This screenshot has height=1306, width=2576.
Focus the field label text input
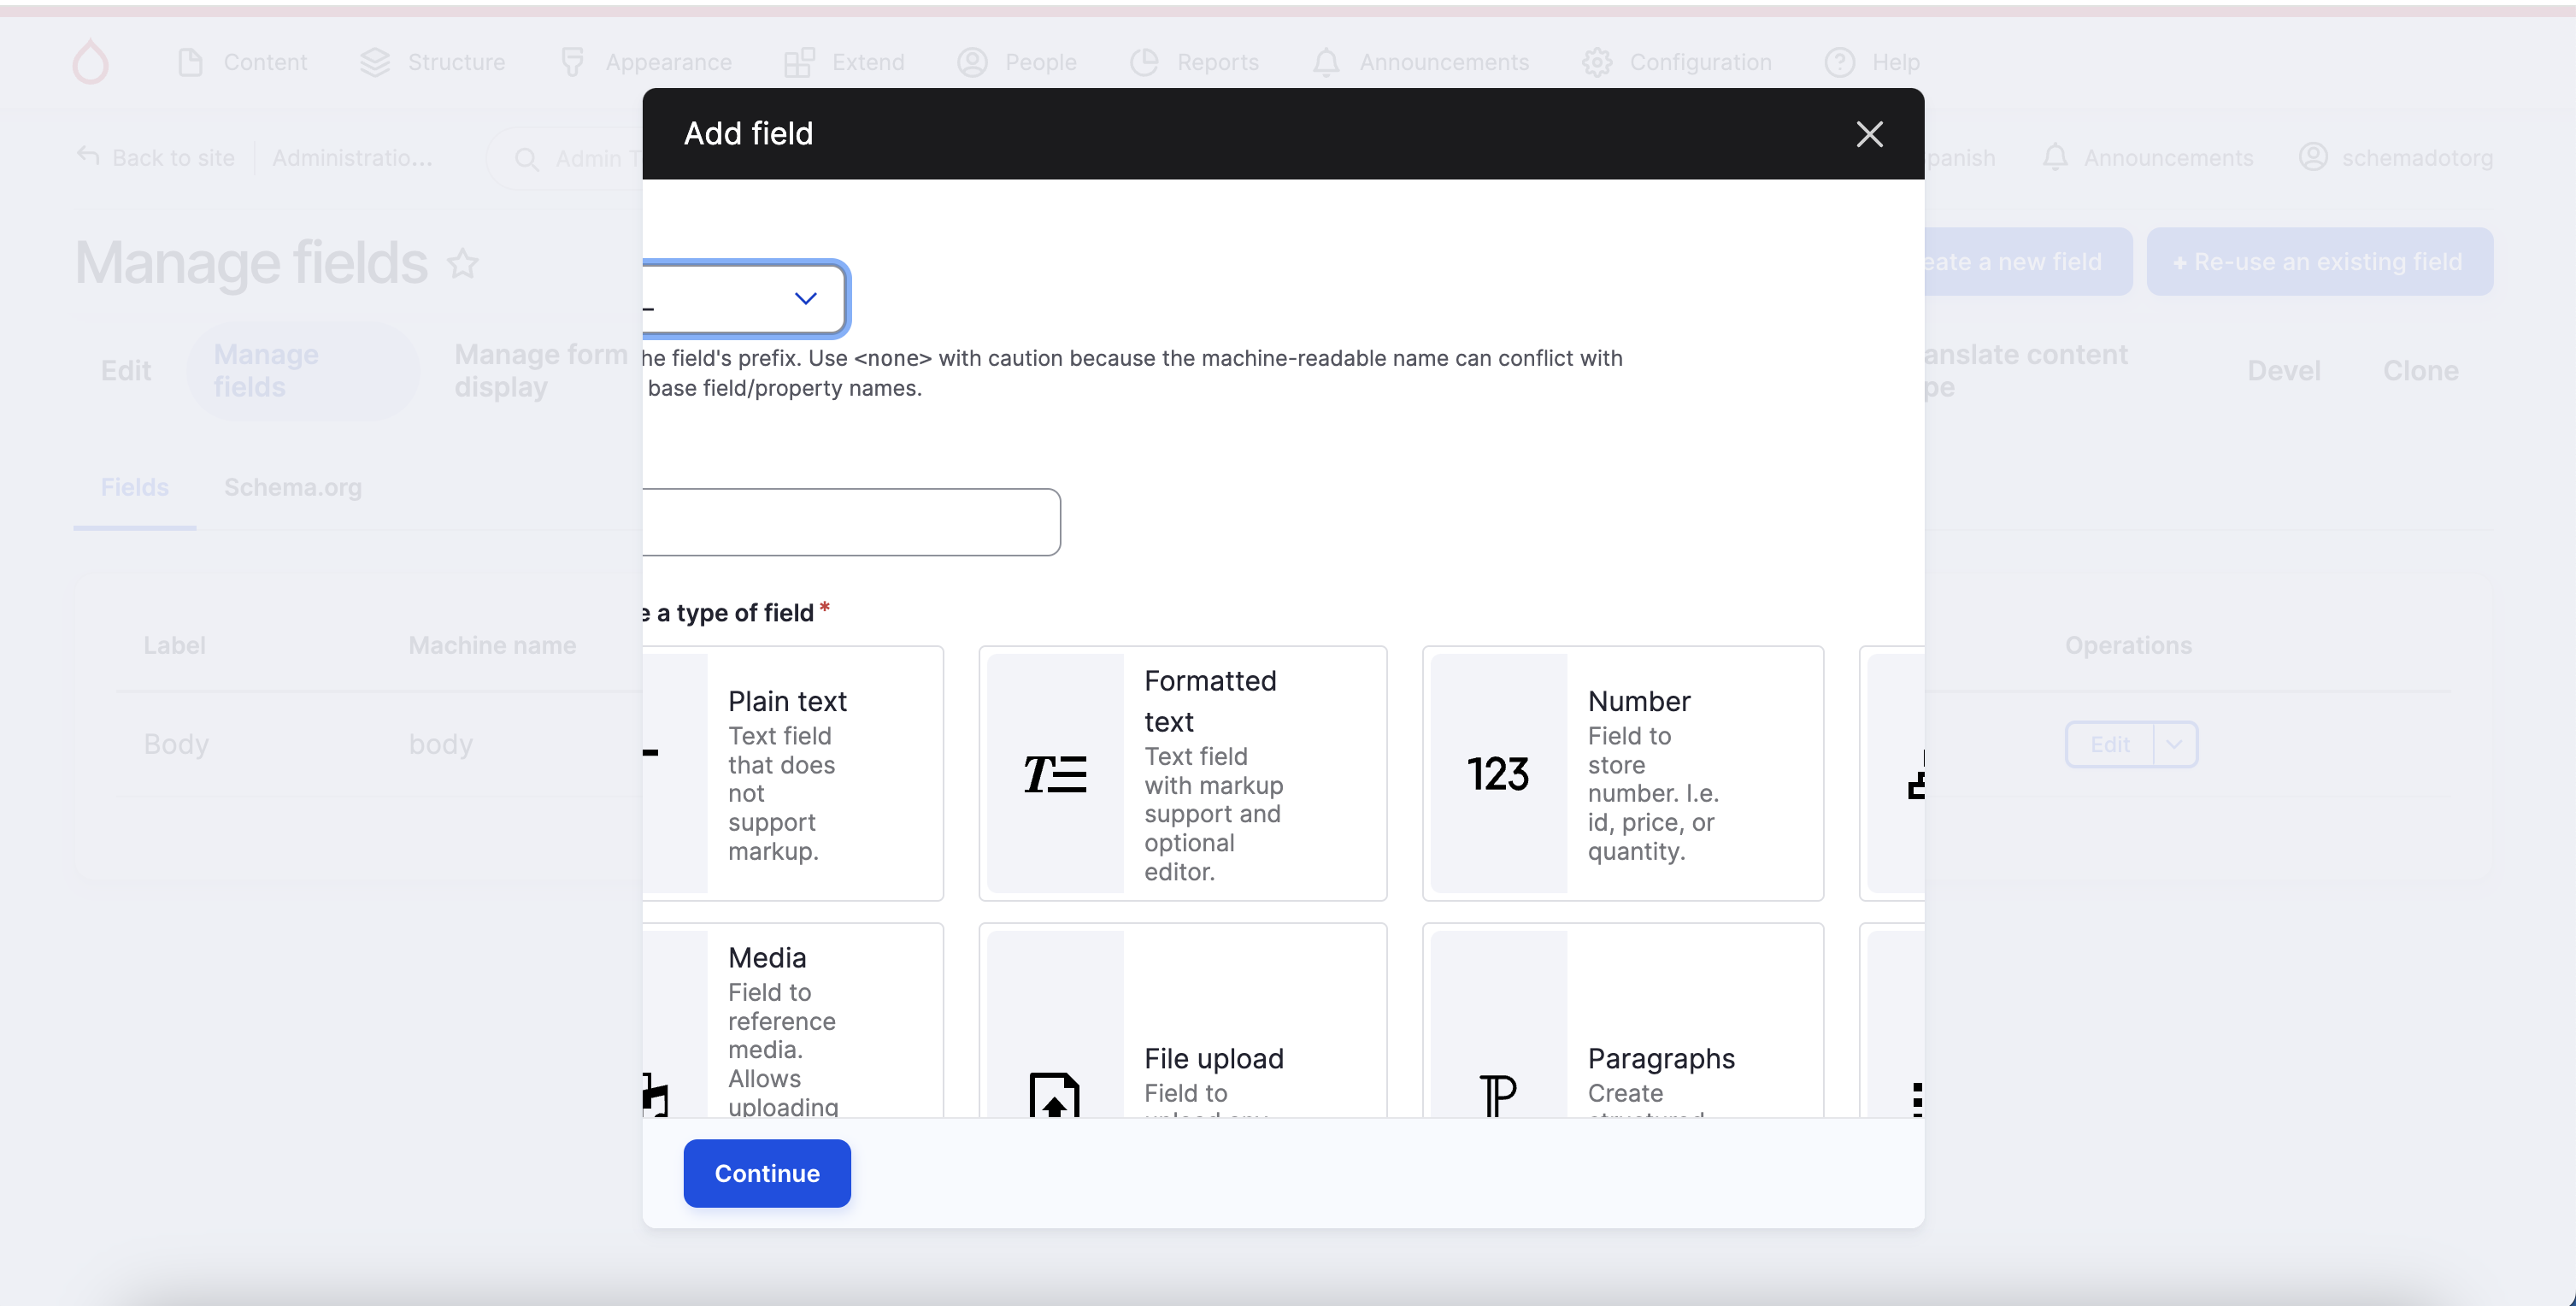(x=850, y=522)
